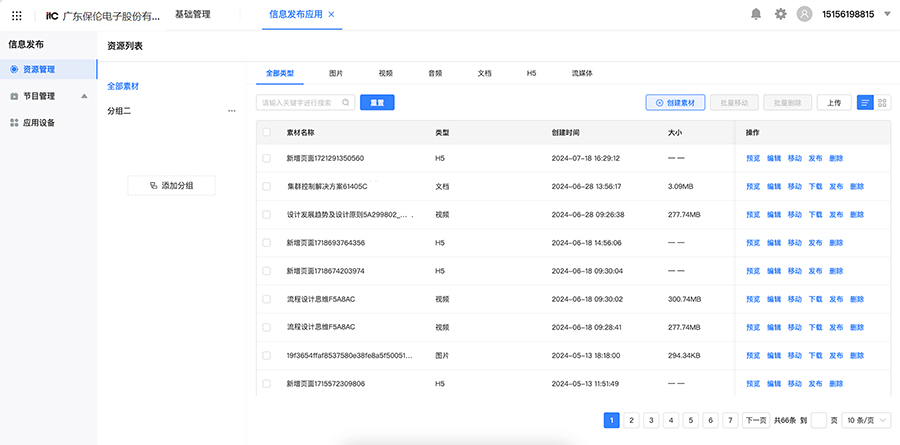The image size is (900, 445).
Task: Click 移动 for 设计发展趋势及设计原则5A299802
Action: point(794,215)
